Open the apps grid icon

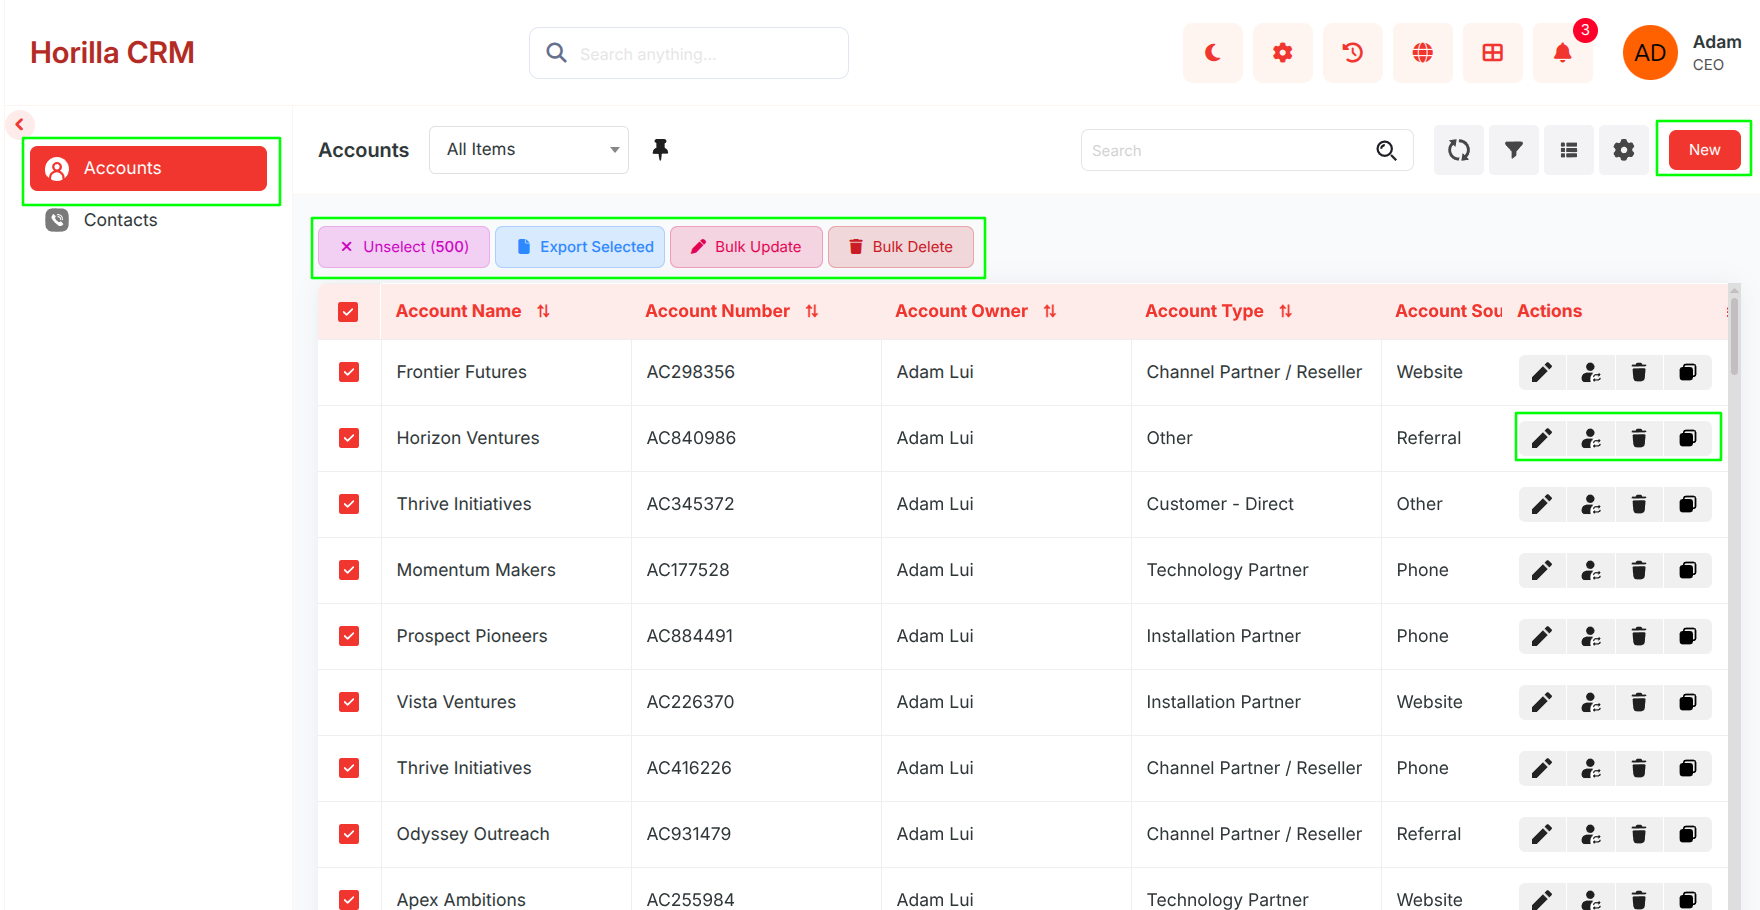1492,53
